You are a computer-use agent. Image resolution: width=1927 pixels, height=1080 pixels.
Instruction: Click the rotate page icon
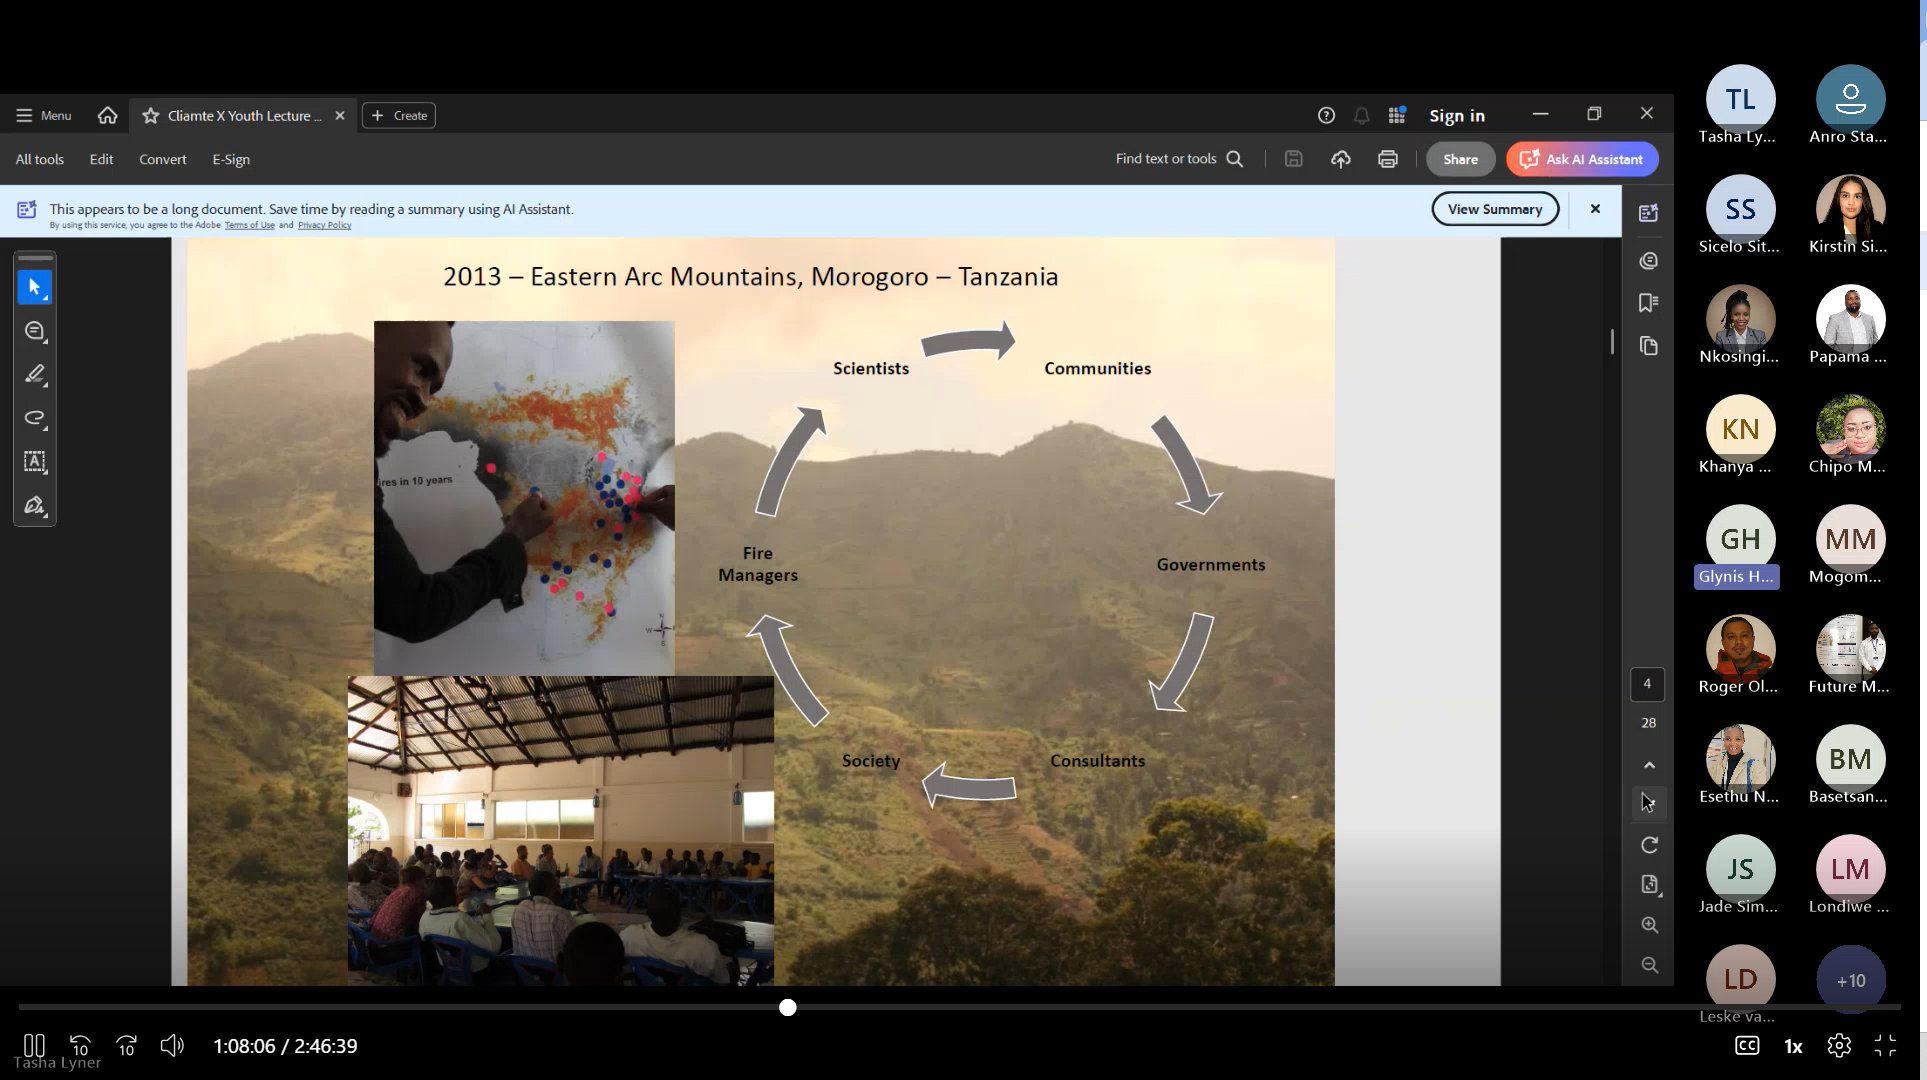click(1649, 845)
